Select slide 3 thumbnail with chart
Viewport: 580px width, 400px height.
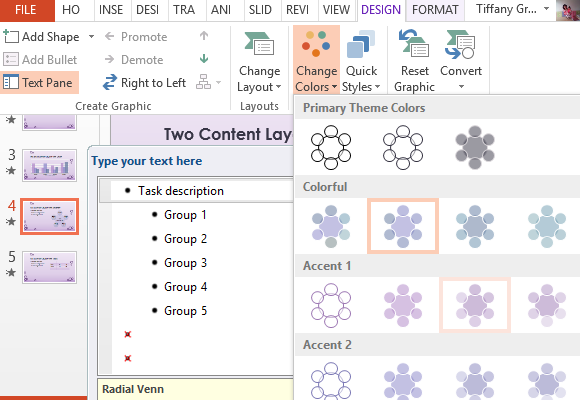(x=50, y=165)
